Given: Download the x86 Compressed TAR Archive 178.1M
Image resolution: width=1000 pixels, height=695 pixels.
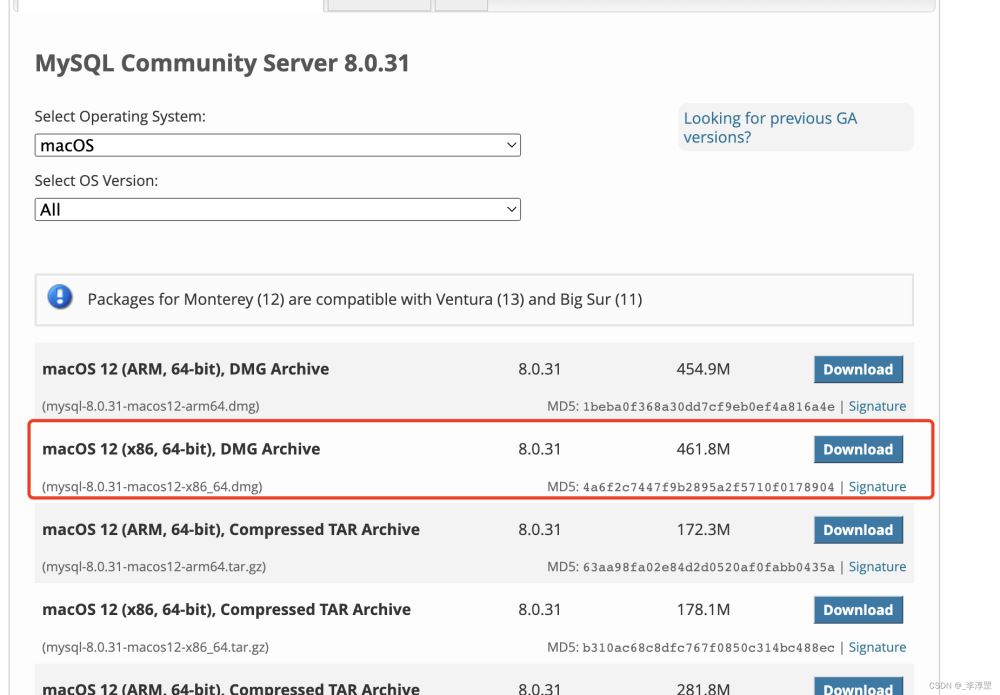Looking at the screenshot, I should (x=857, y=610).
